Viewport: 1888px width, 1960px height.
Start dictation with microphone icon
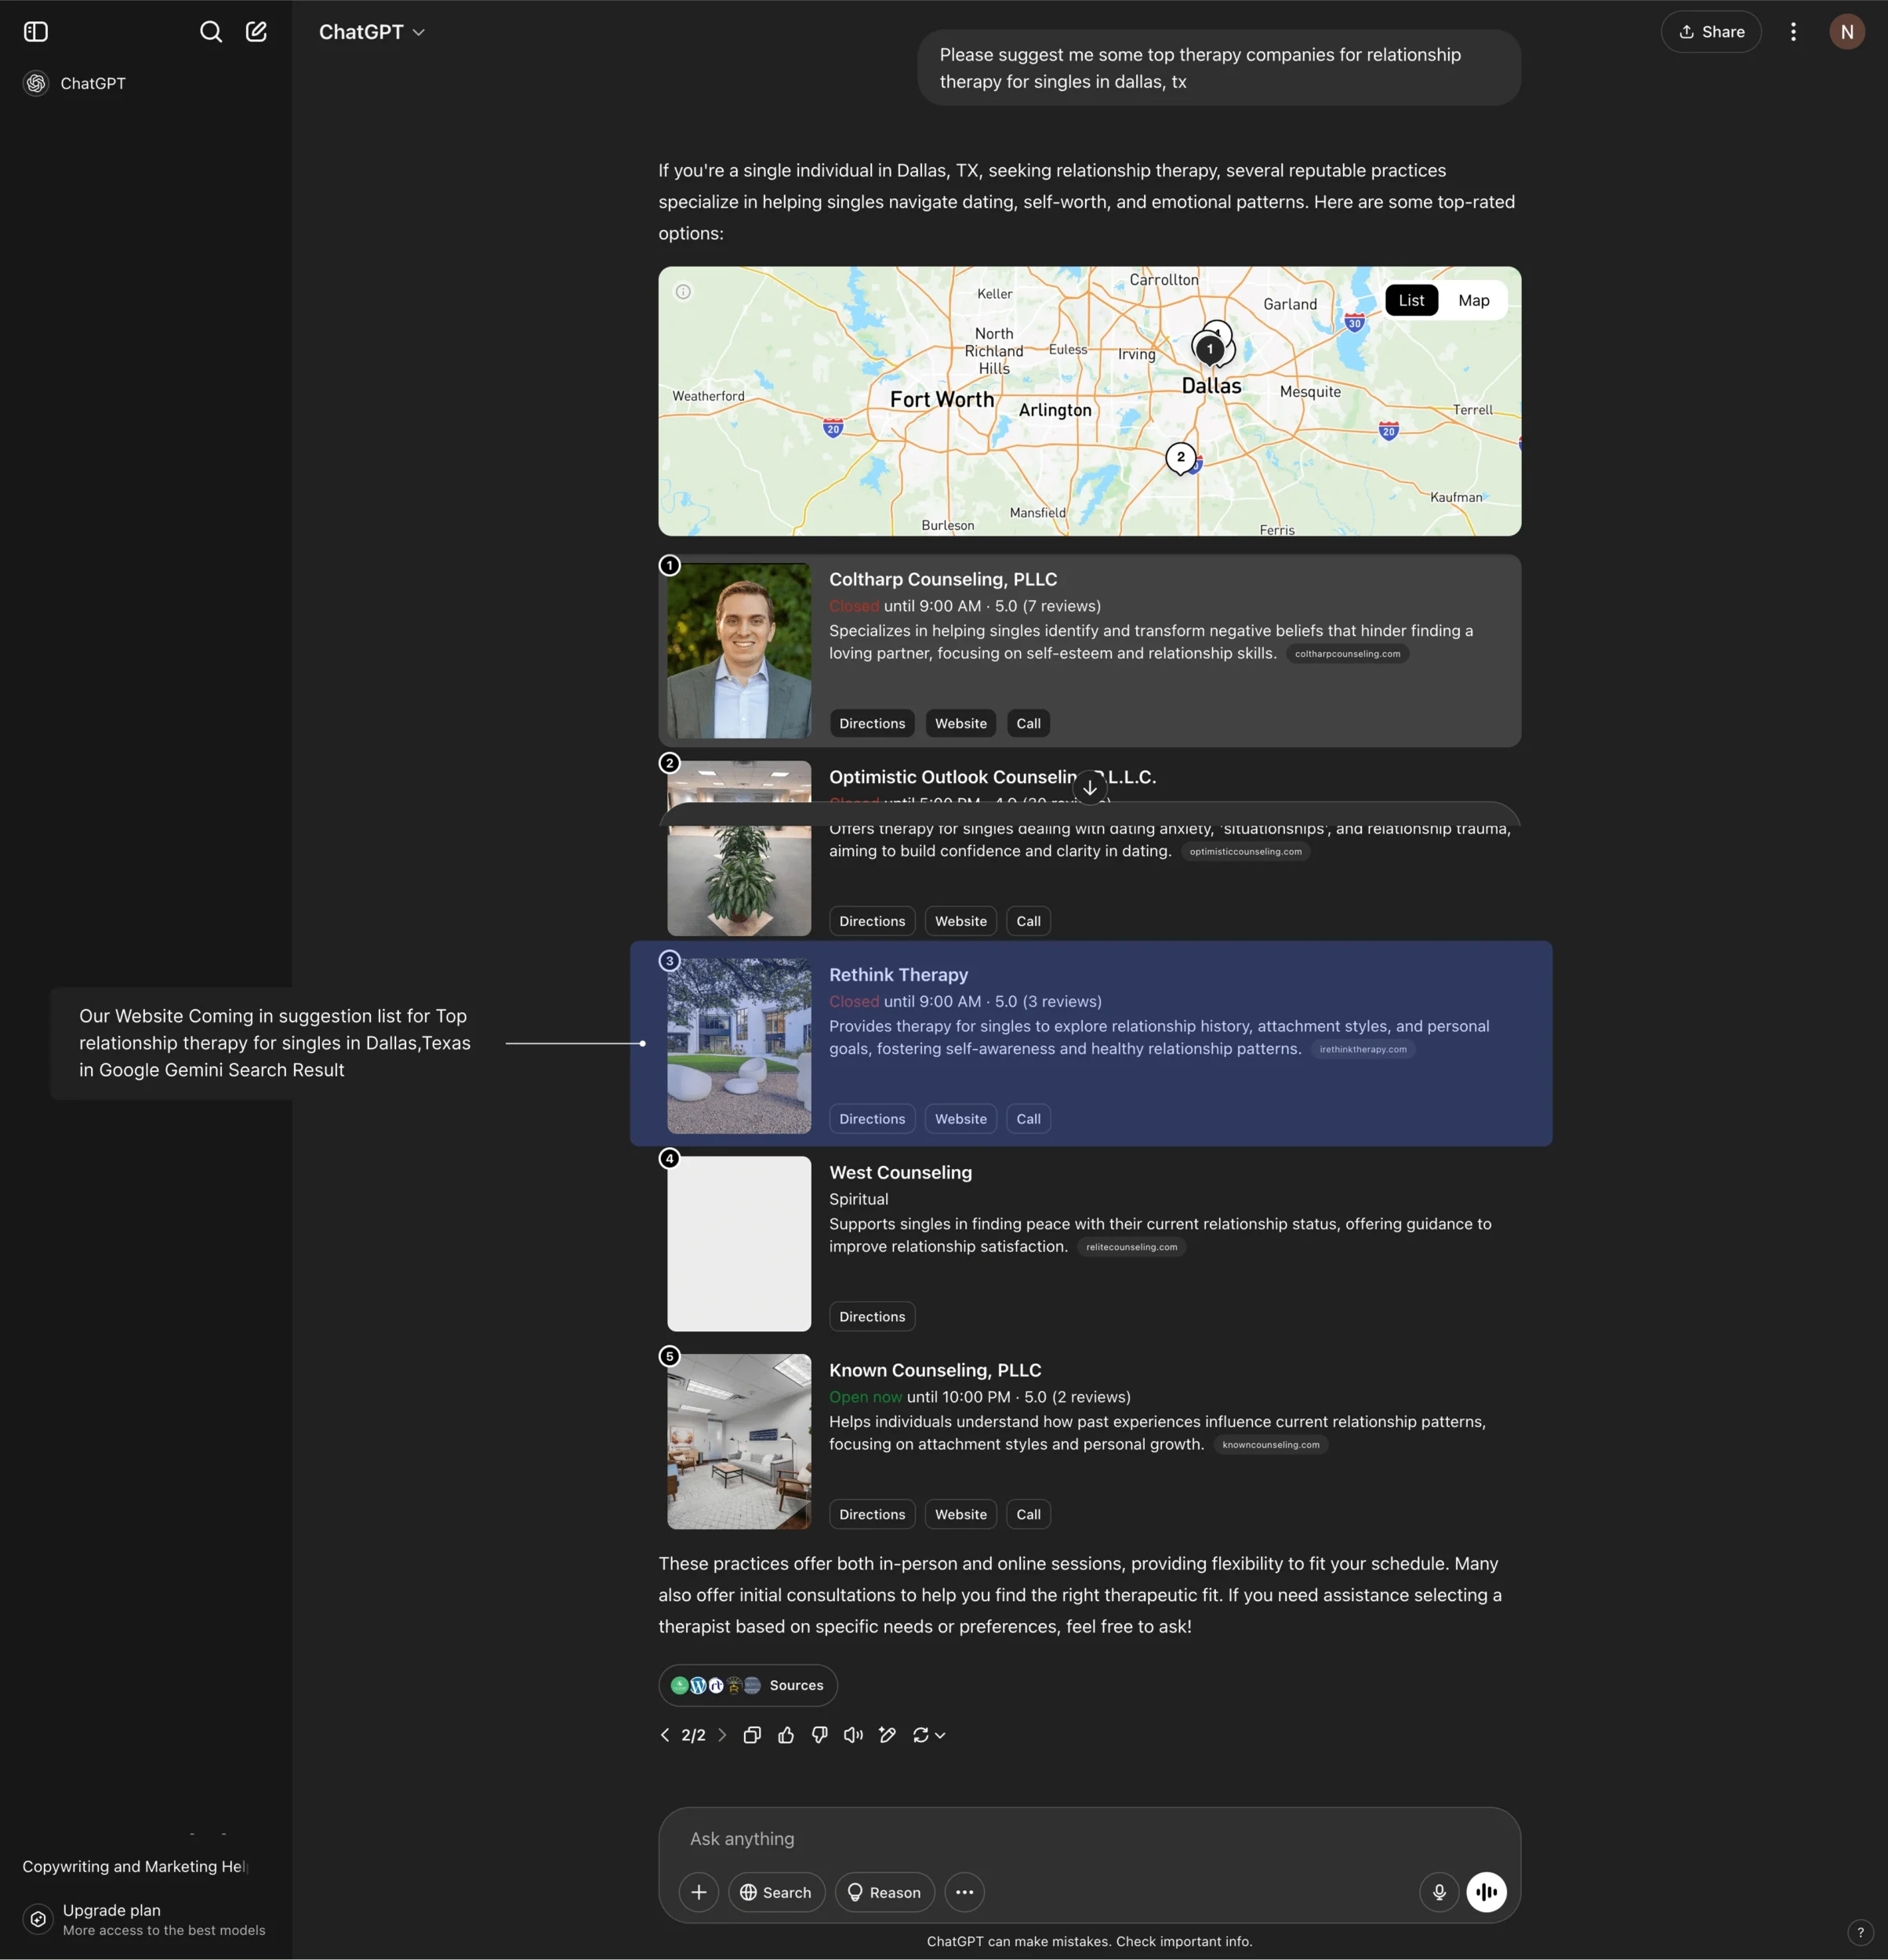(1439, 1893)
